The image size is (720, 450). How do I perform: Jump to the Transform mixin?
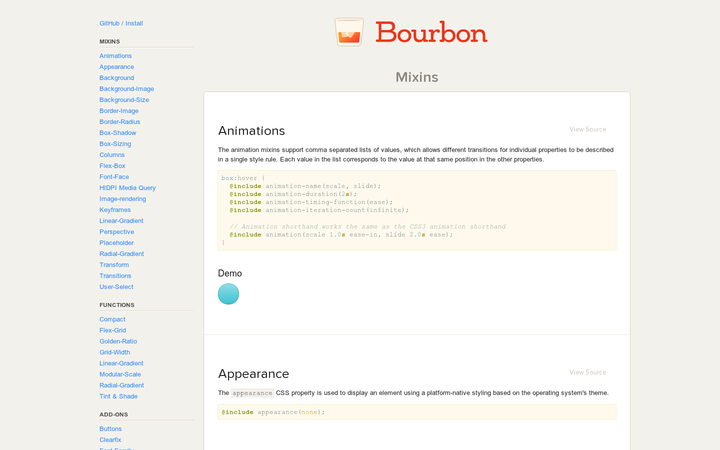point(114,265)
